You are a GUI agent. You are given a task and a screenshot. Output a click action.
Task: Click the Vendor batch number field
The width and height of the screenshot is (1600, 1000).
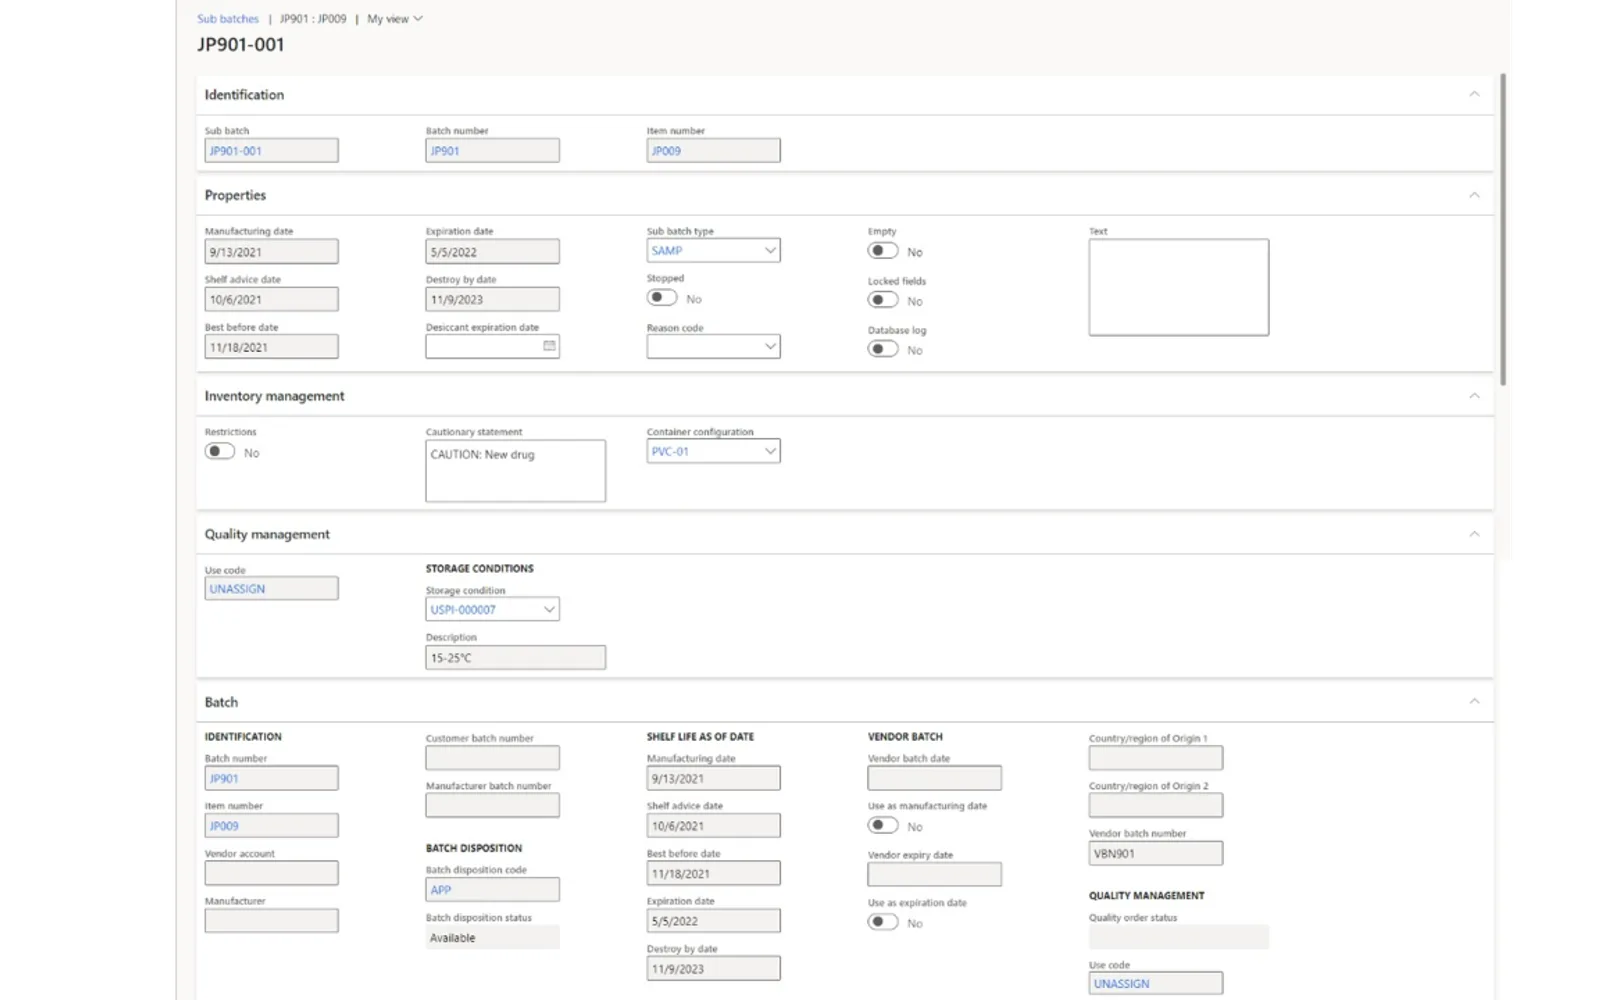pyautogui.click(x=1155, y=853)
